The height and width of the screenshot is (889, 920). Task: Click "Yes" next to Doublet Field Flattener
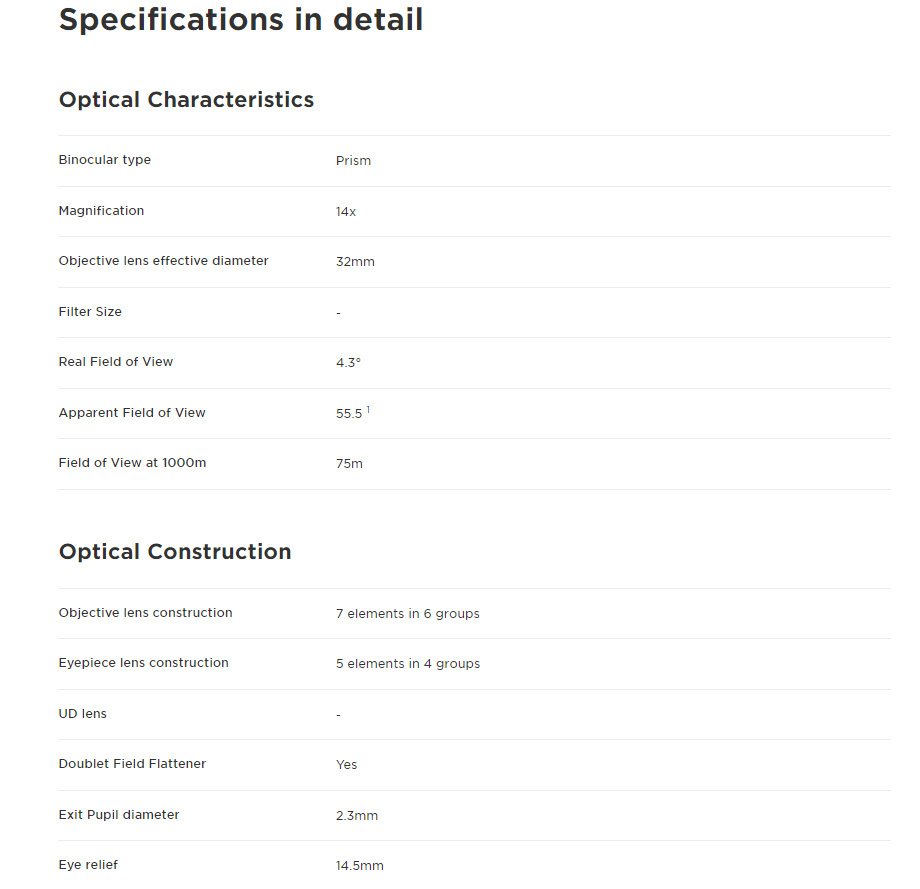[346, 765]
